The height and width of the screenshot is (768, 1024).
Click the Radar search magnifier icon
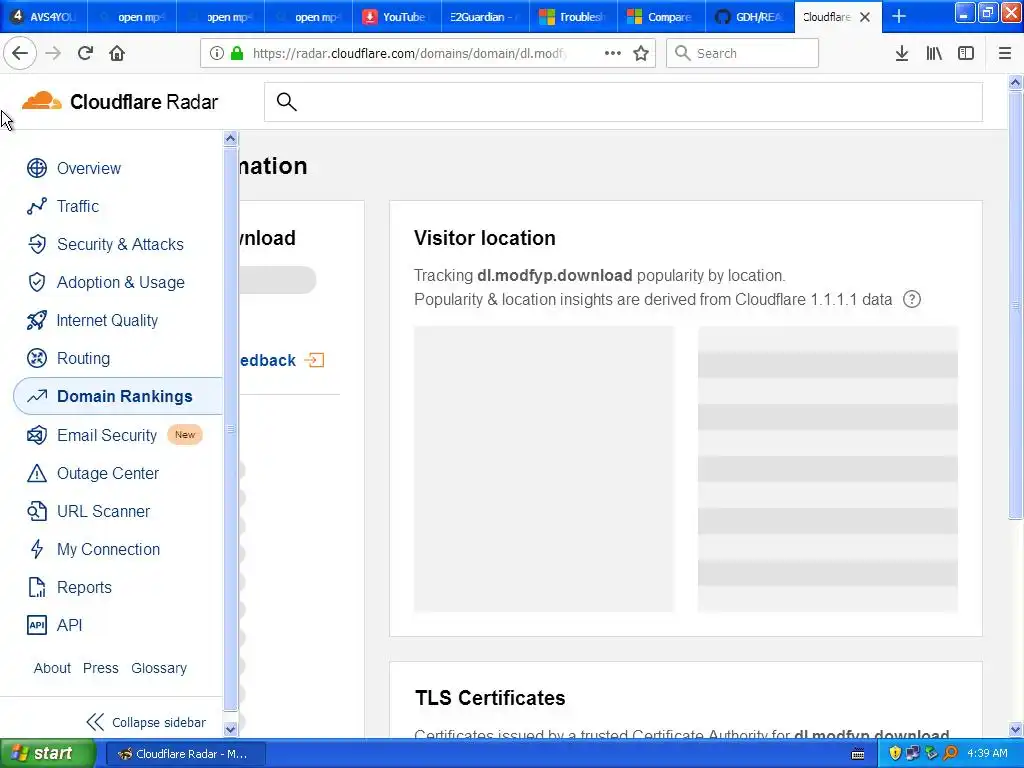[287, 102]
